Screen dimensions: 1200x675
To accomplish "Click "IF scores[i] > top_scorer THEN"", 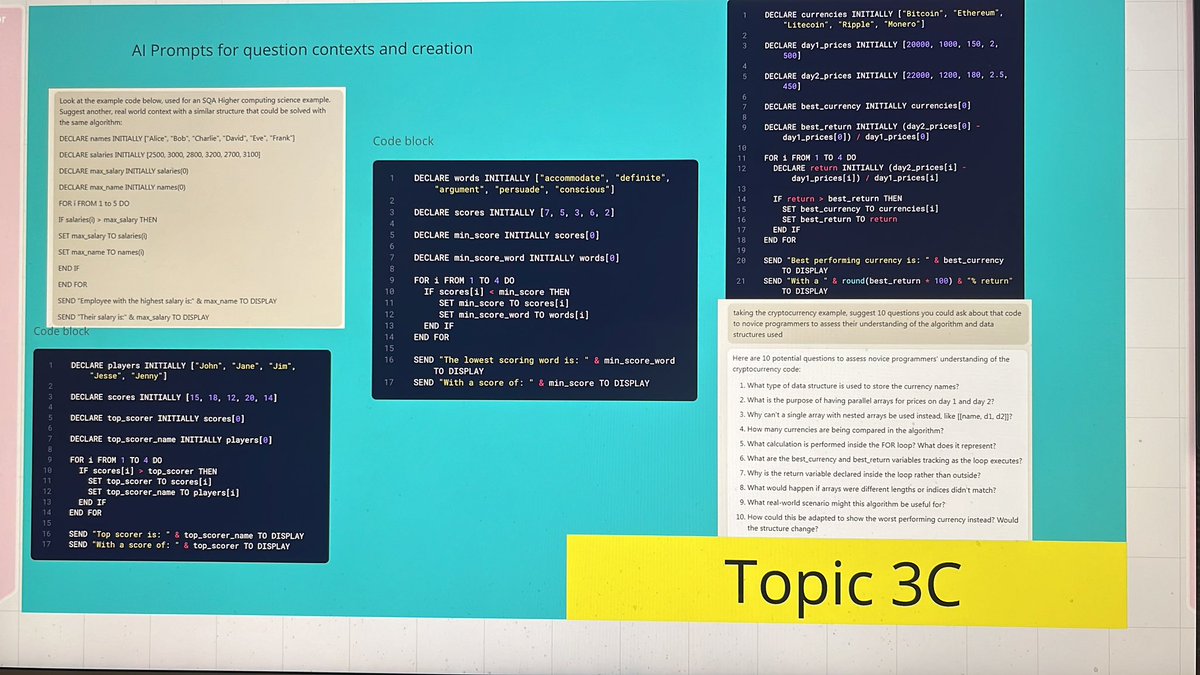I will 147,471.
